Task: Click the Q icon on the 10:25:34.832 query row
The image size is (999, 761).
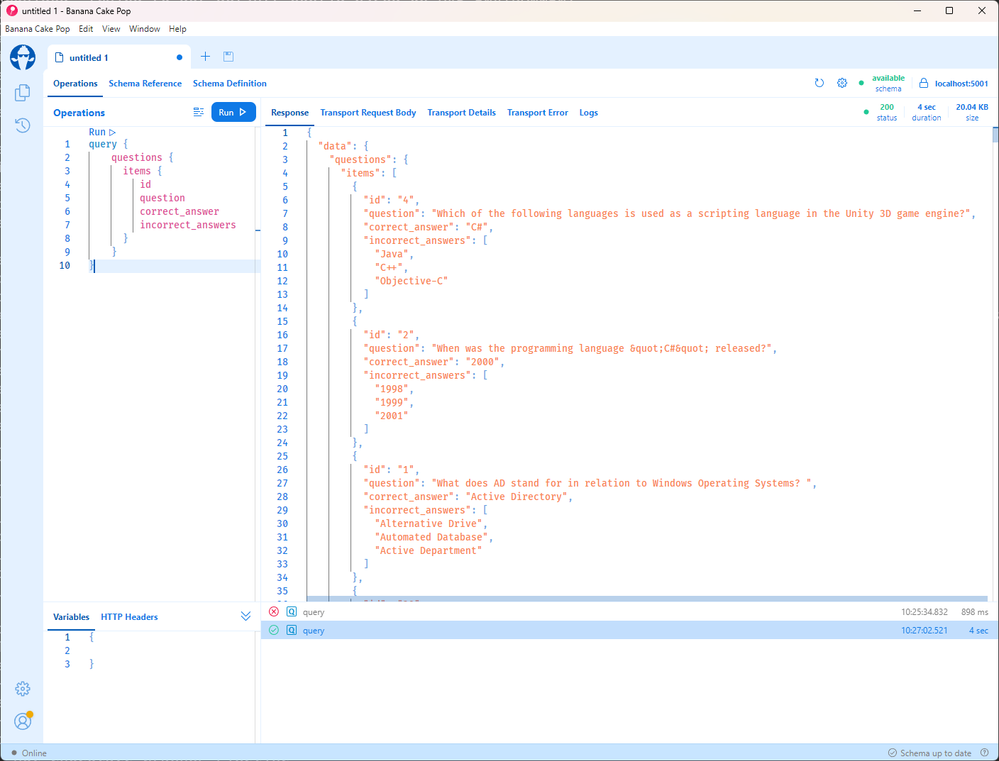Action: point(292,612)
